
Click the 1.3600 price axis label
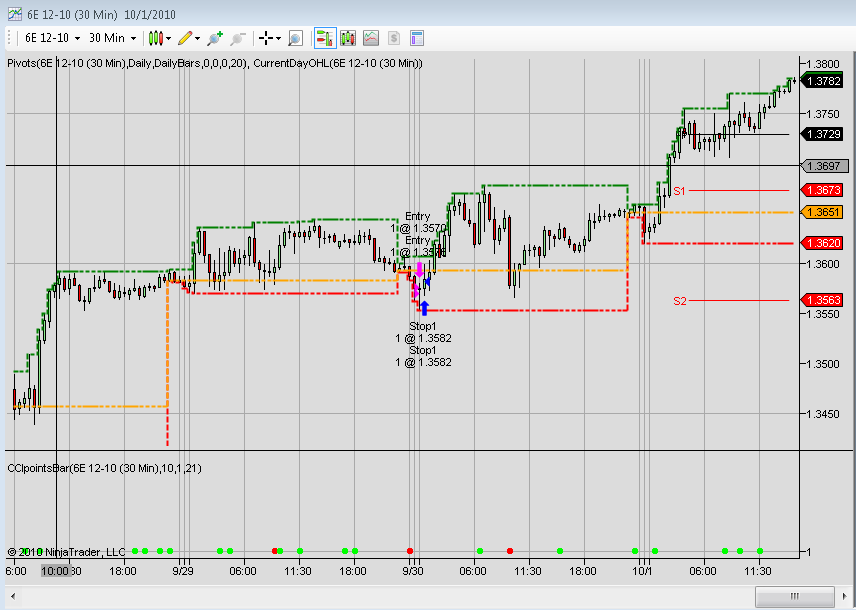(823, 264)
